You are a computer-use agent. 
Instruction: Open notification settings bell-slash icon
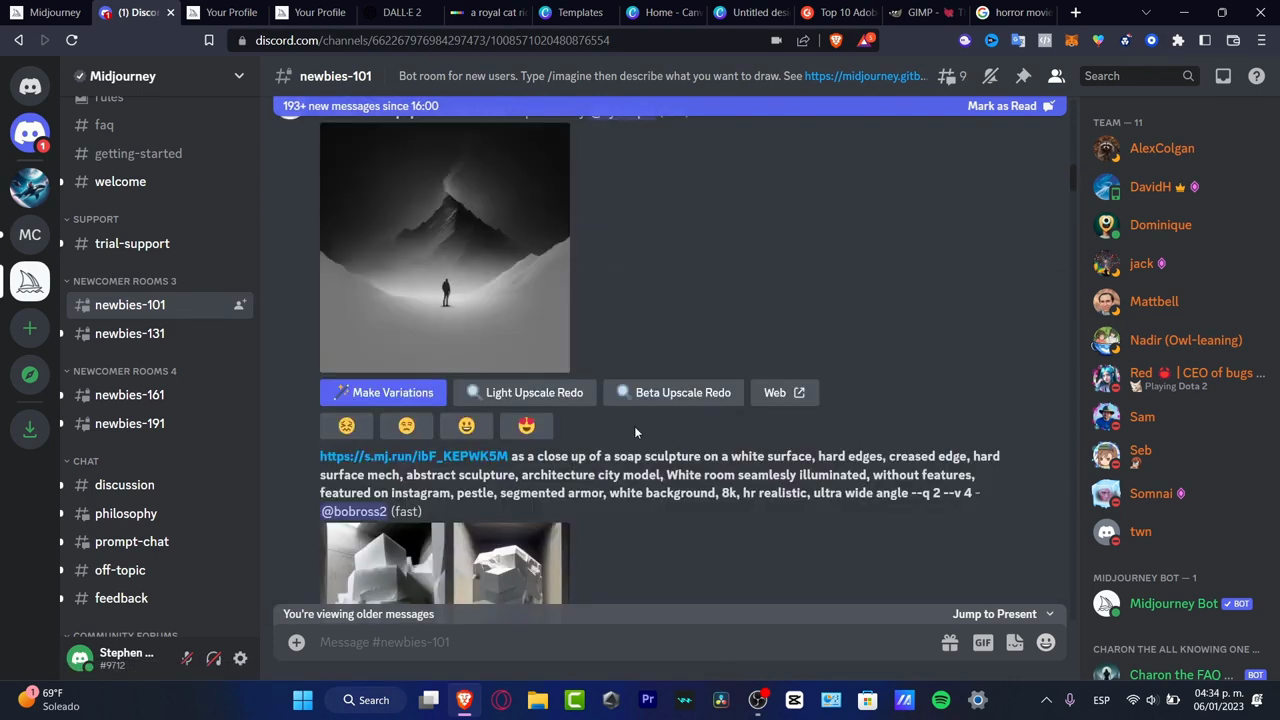(990, 76)
